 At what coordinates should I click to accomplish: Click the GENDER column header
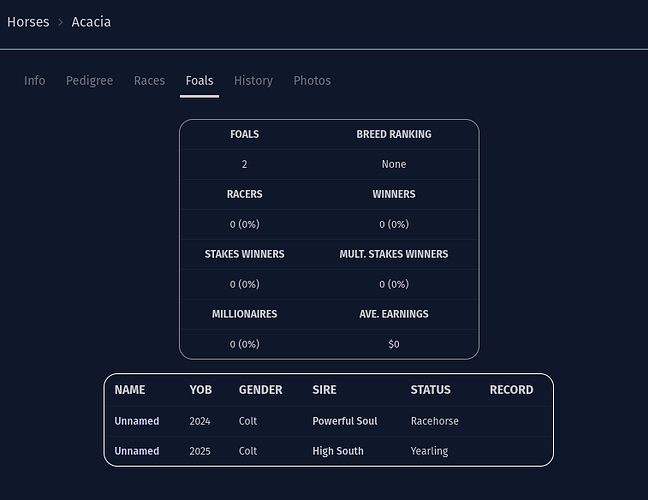pyautogui.click(x=260, y=390)
